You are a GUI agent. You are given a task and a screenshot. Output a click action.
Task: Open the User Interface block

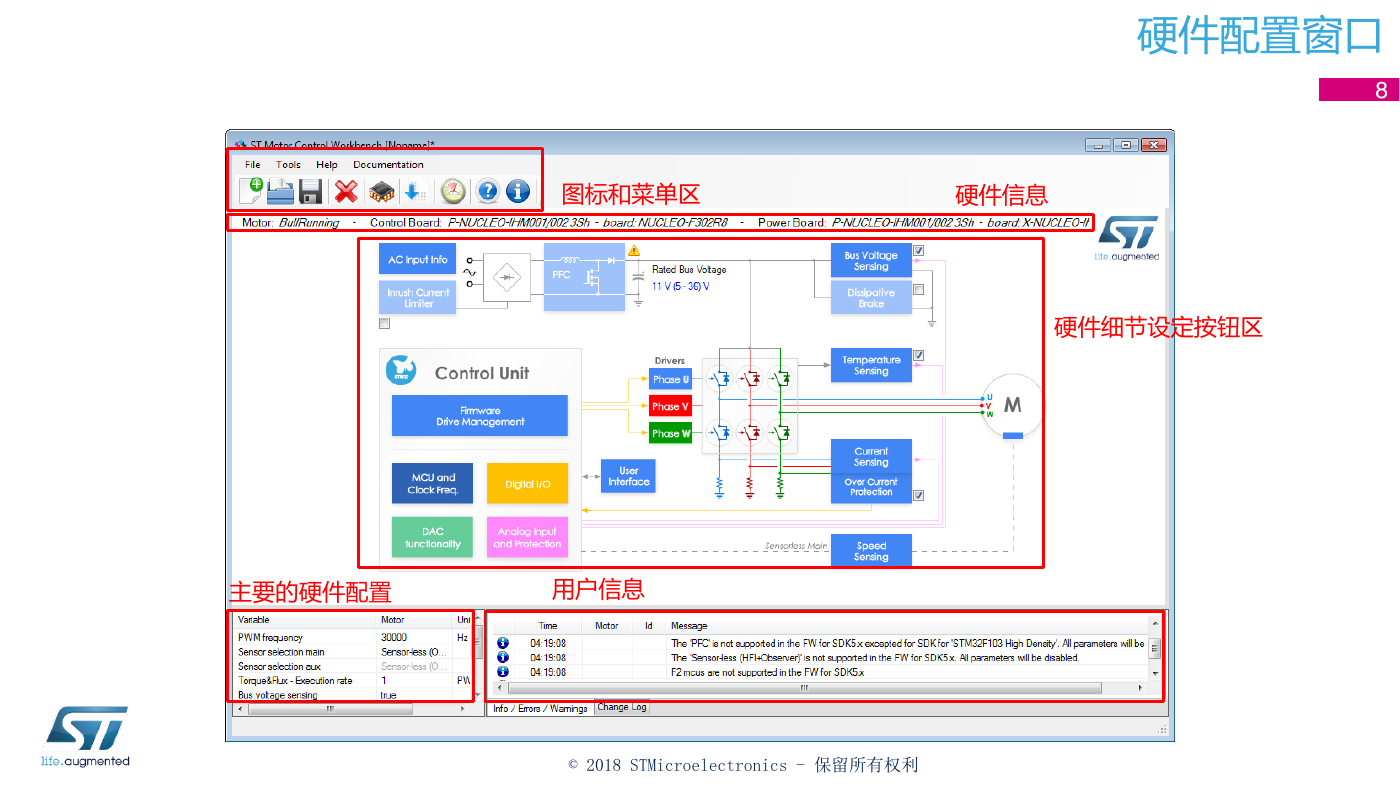click(x=629, y=476)
